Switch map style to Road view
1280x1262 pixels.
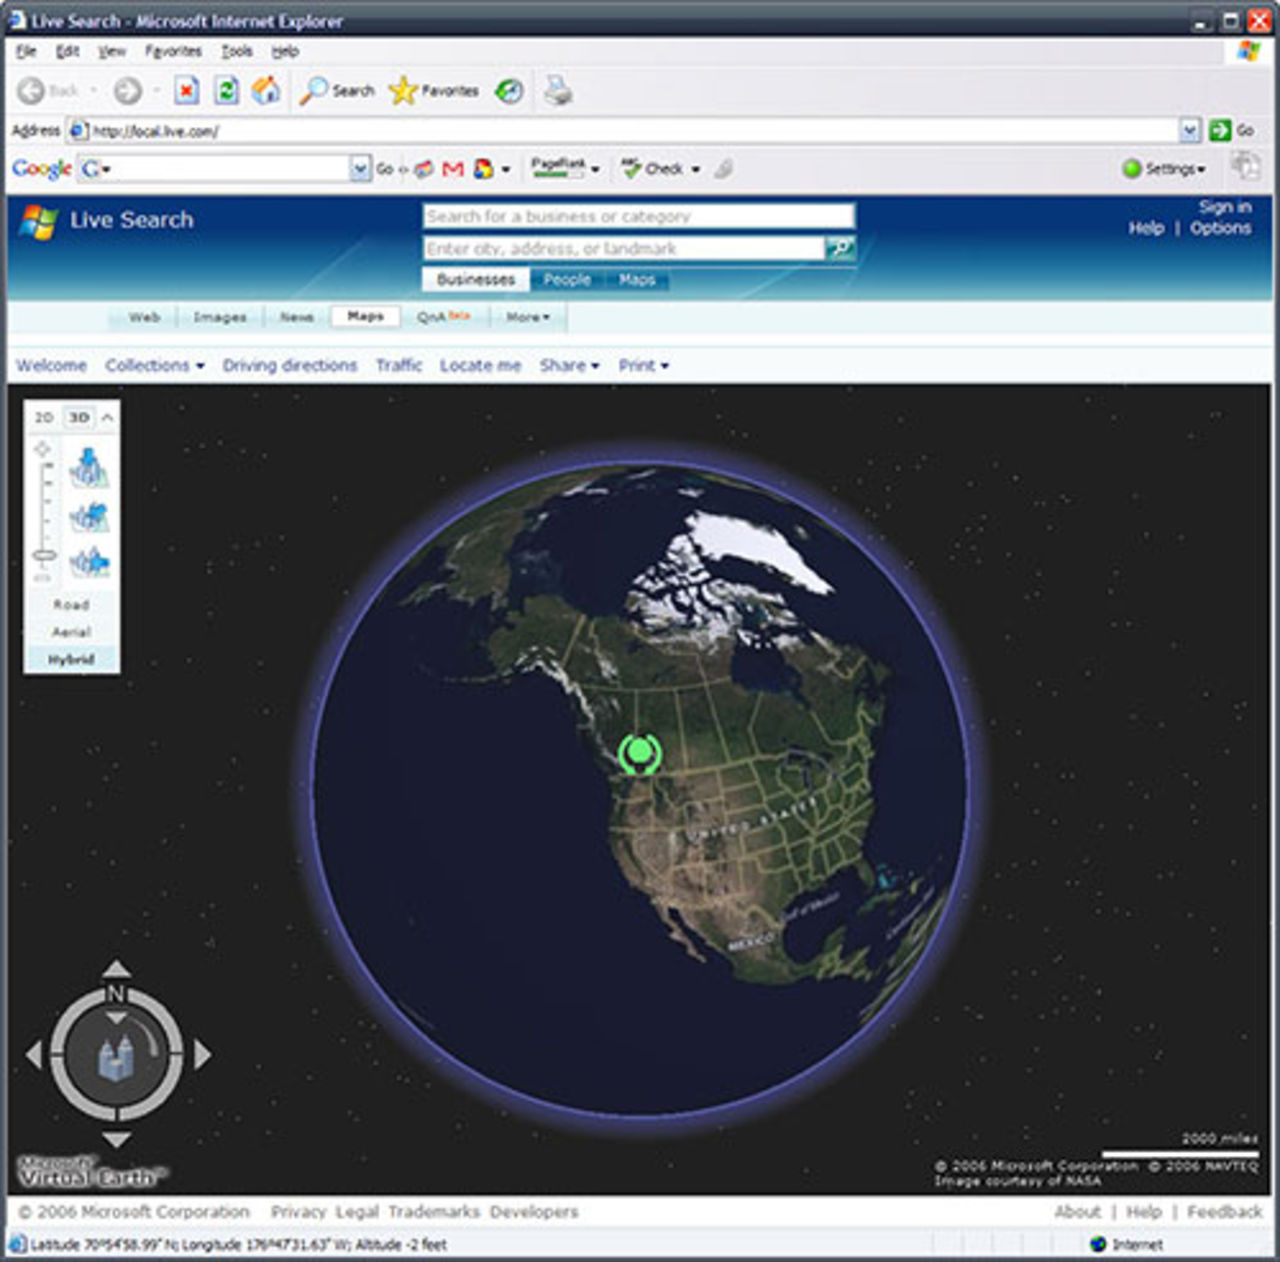click(x=70, y=605)
